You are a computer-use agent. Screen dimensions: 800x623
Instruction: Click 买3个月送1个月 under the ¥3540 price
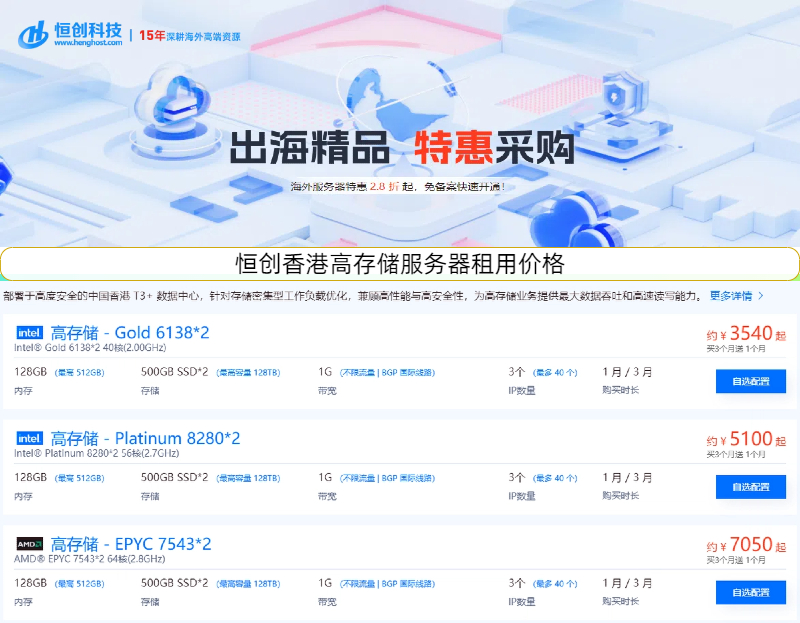point(736,349)
